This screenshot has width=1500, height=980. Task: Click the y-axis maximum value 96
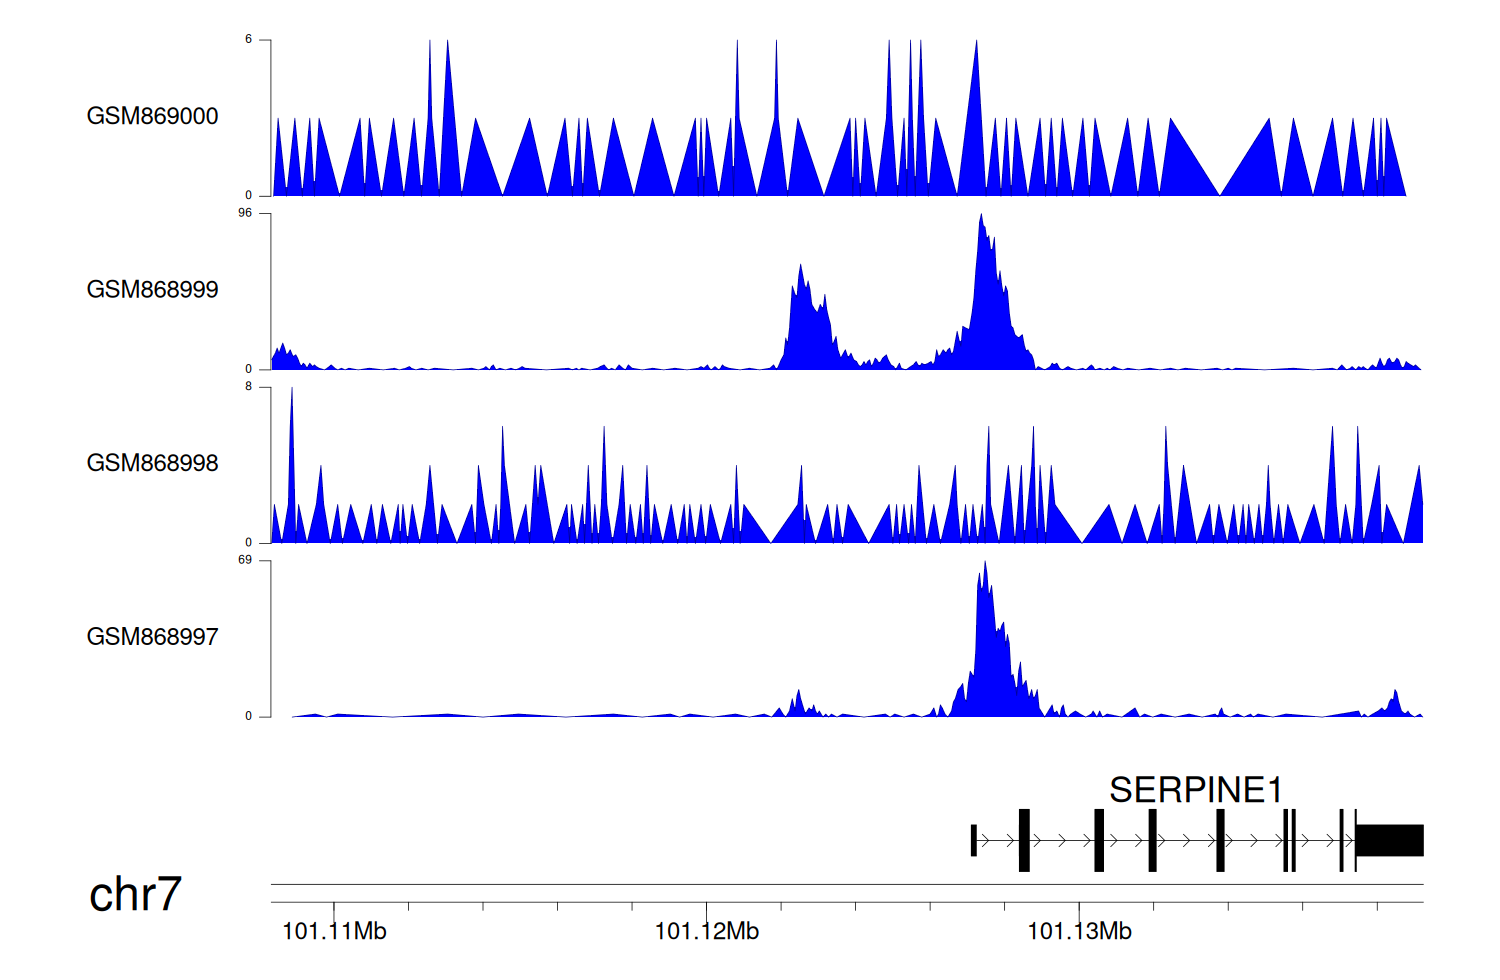245,213
